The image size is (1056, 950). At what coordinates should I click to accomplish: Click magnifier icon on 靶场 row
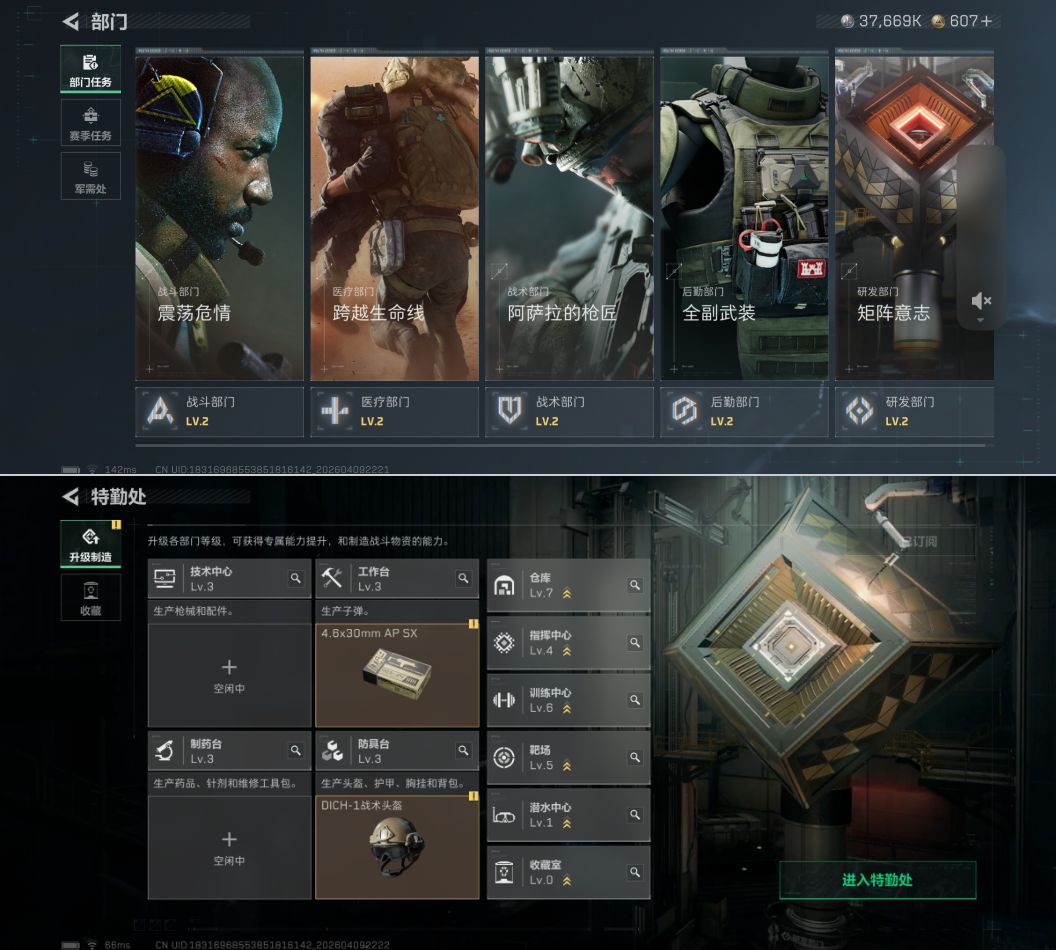(x=634, y=757)
